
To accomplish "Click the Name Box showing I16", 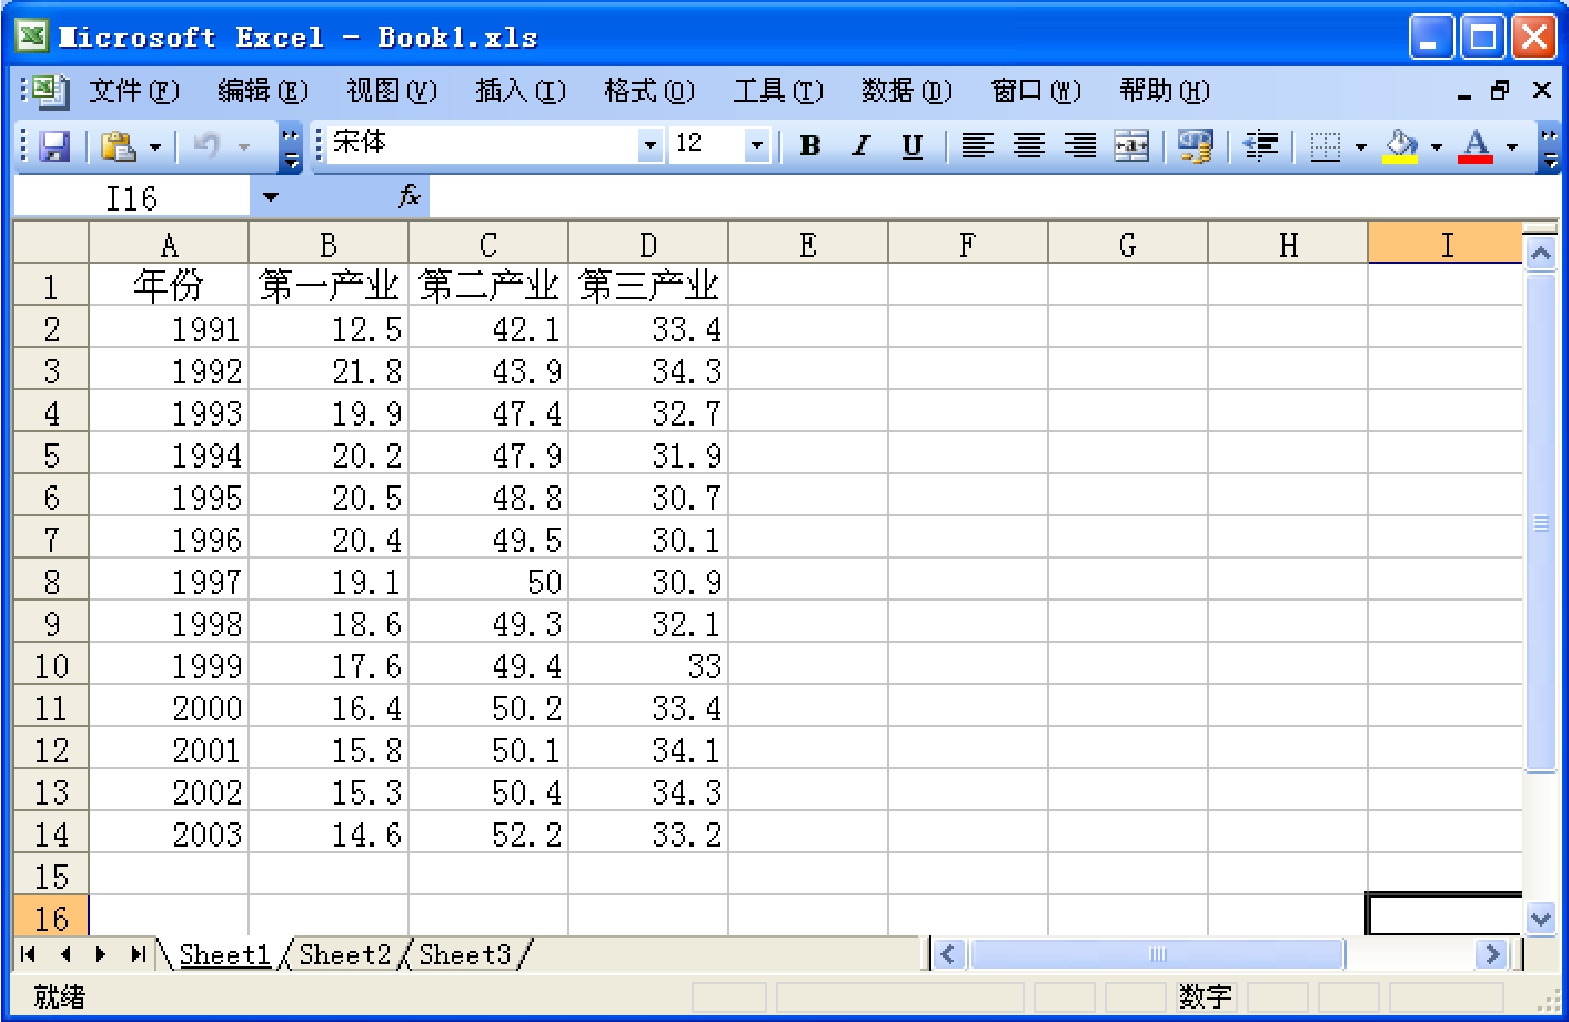I will tap(132, 197).
